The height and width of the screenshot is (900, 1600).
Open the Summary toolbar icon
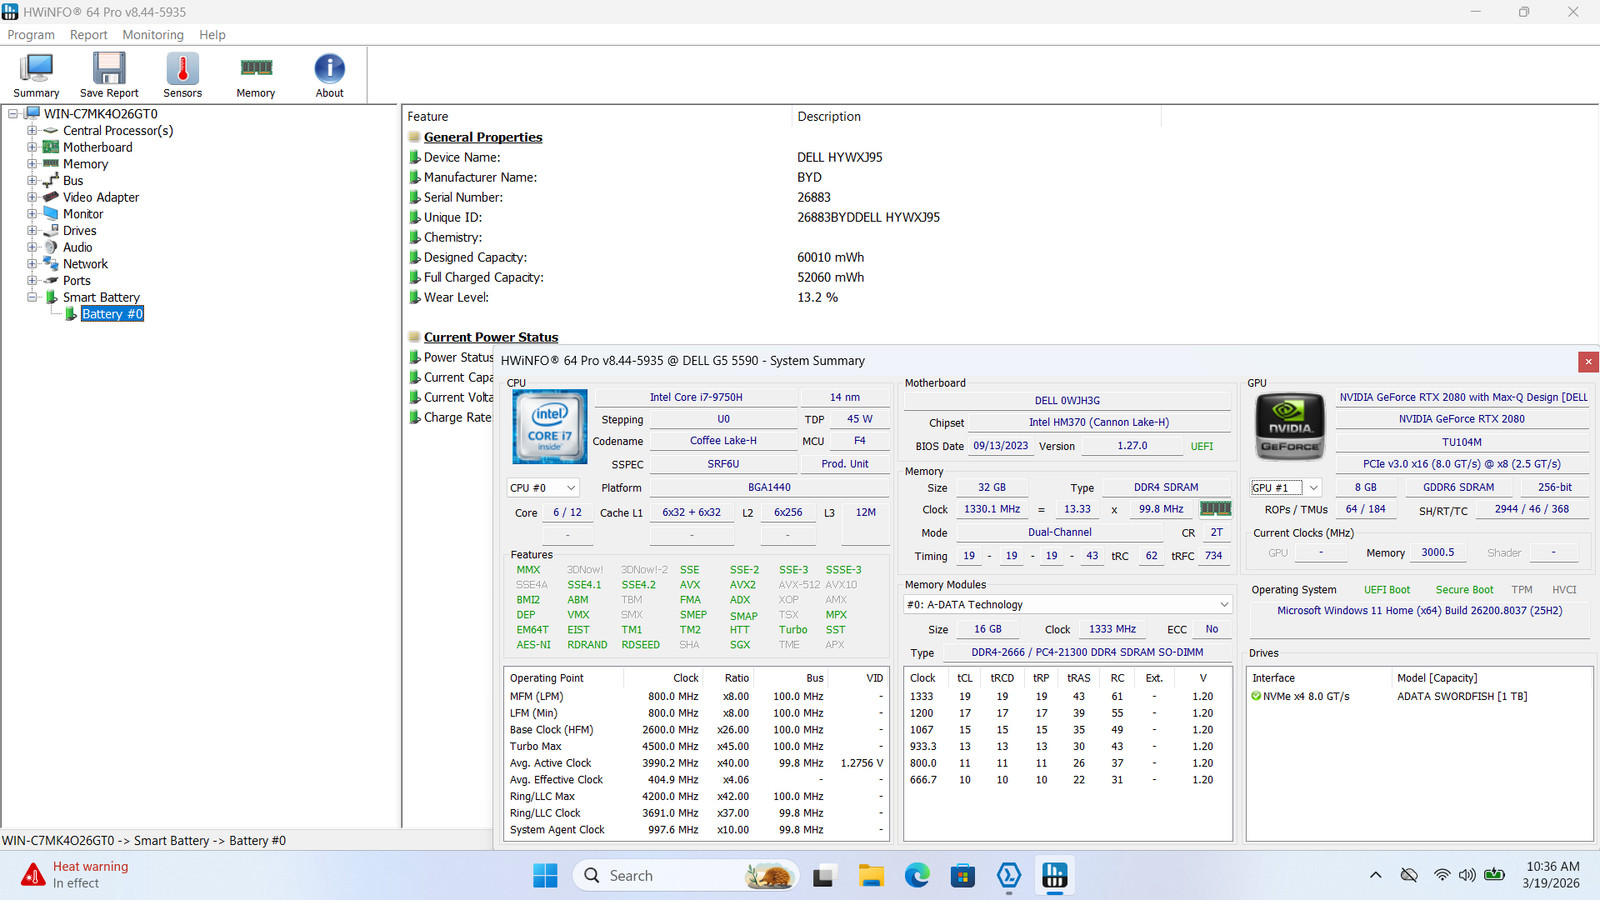(x=36, y=75)
